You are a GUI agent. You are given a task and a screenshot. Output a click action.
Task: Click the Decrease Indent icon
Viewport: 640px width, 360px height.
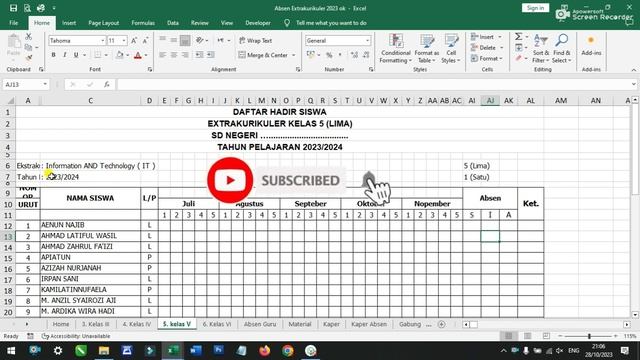[x=199, y=55]
